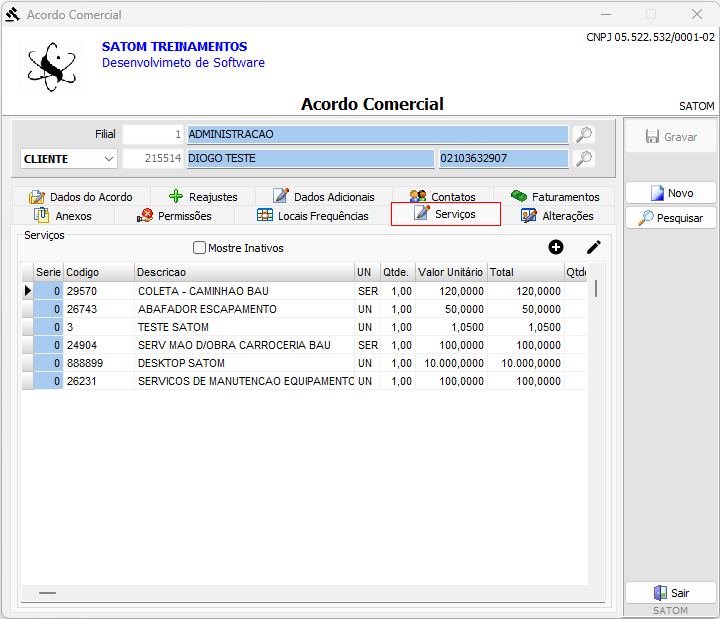Enable the Mostre Inativos checkbox

[x=199, y=248]
